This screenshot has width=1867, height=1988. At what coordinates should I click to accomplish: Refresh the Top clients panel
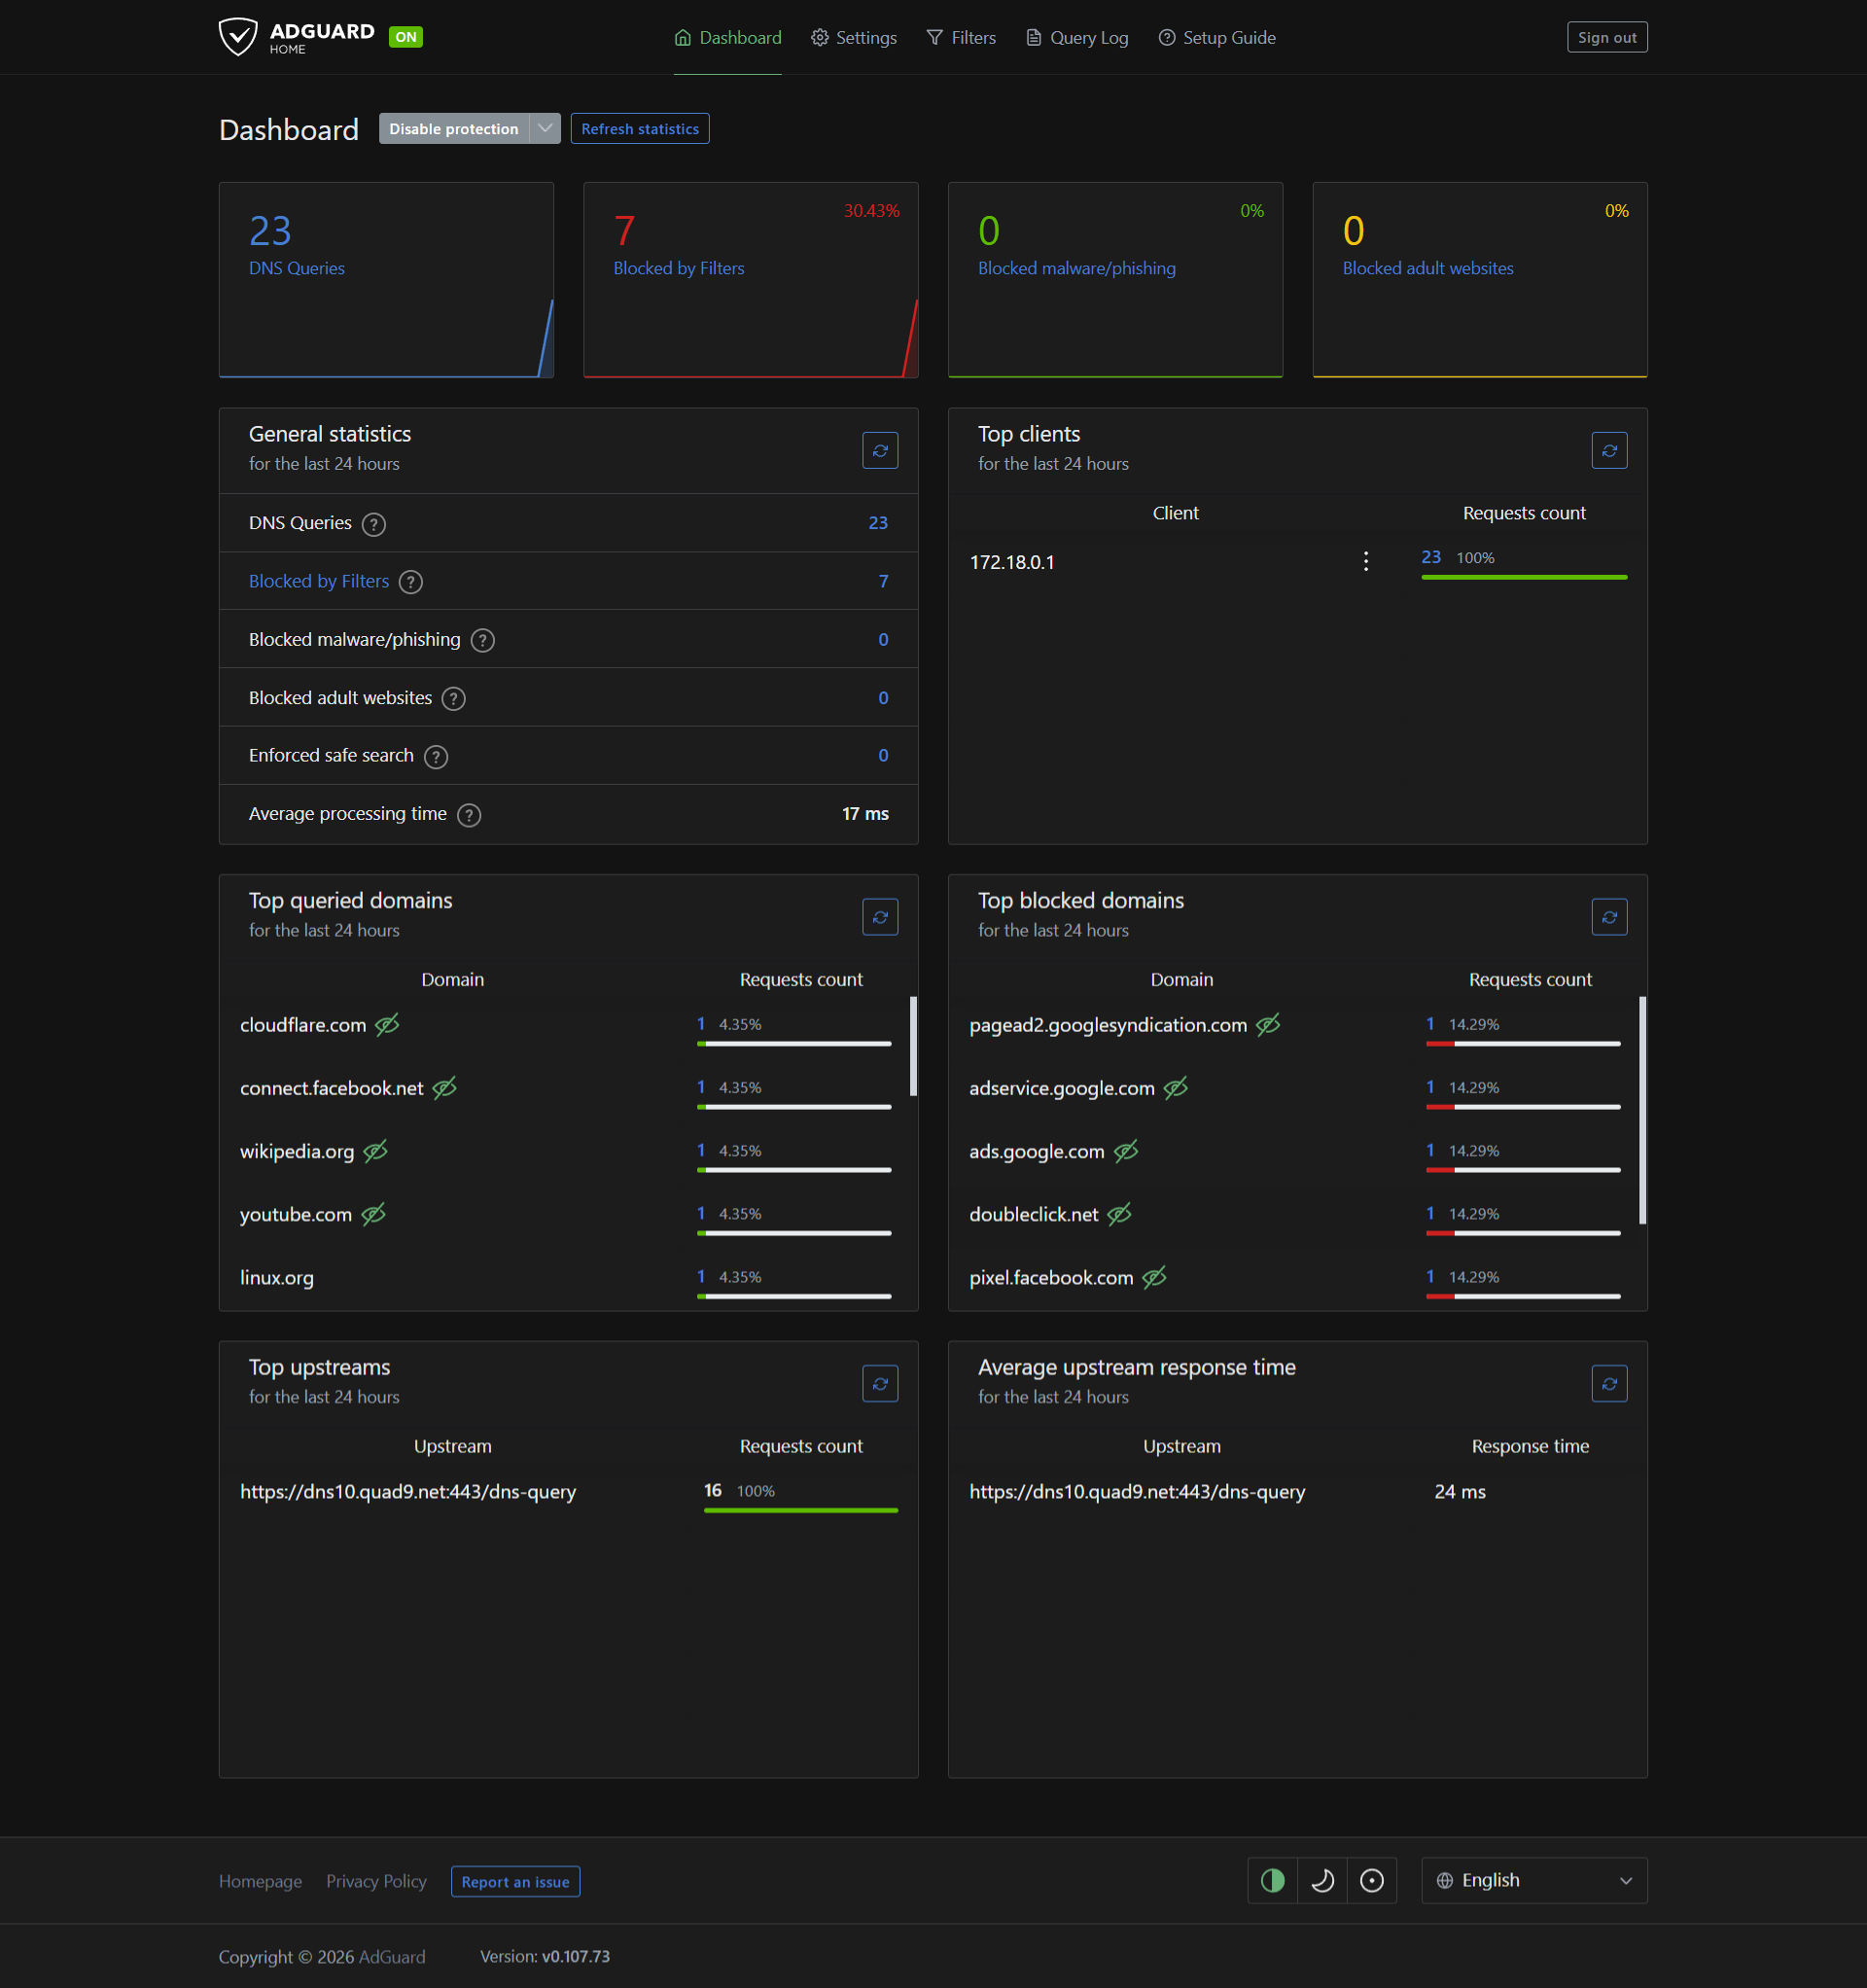(1609, 450)
